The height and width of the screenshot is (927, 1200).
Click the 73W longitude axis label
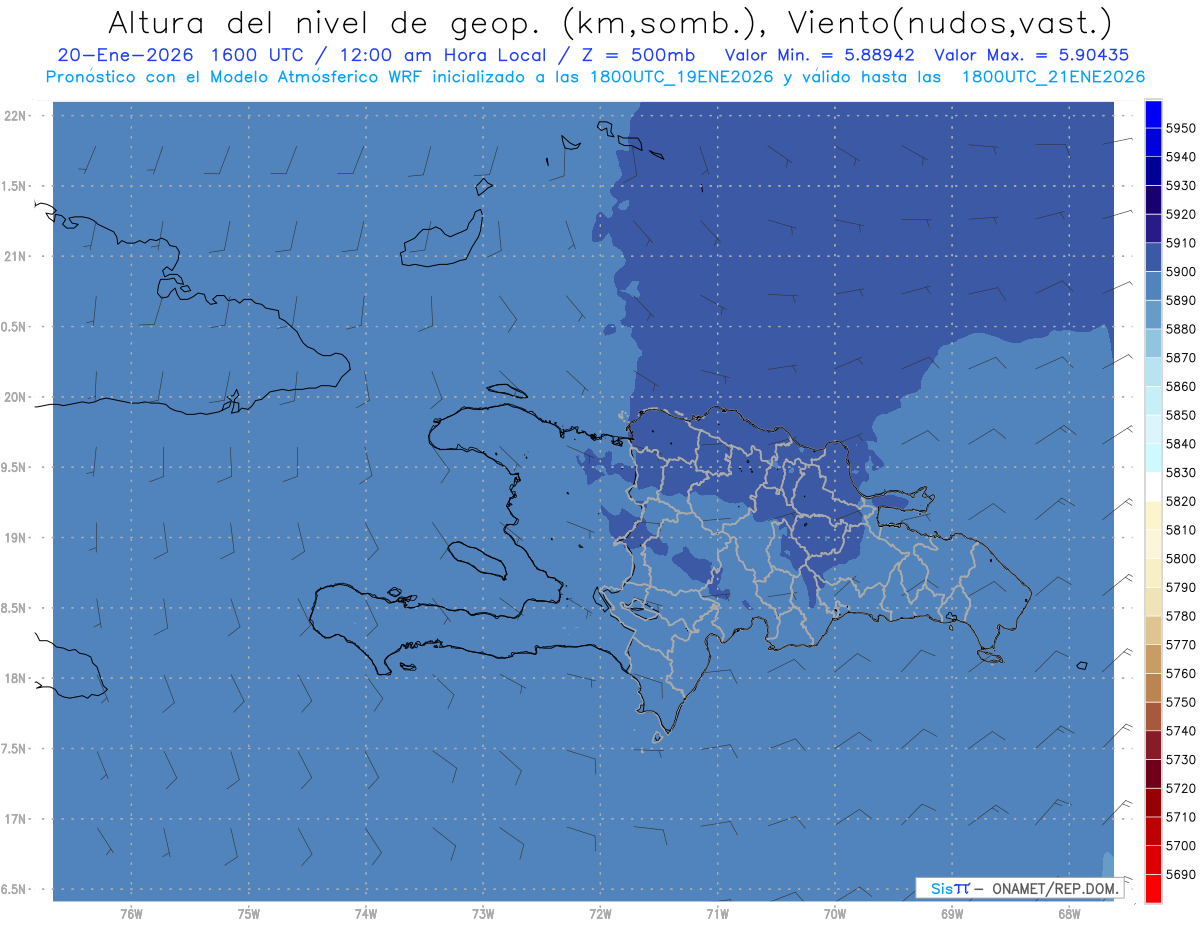click(483, 913)
